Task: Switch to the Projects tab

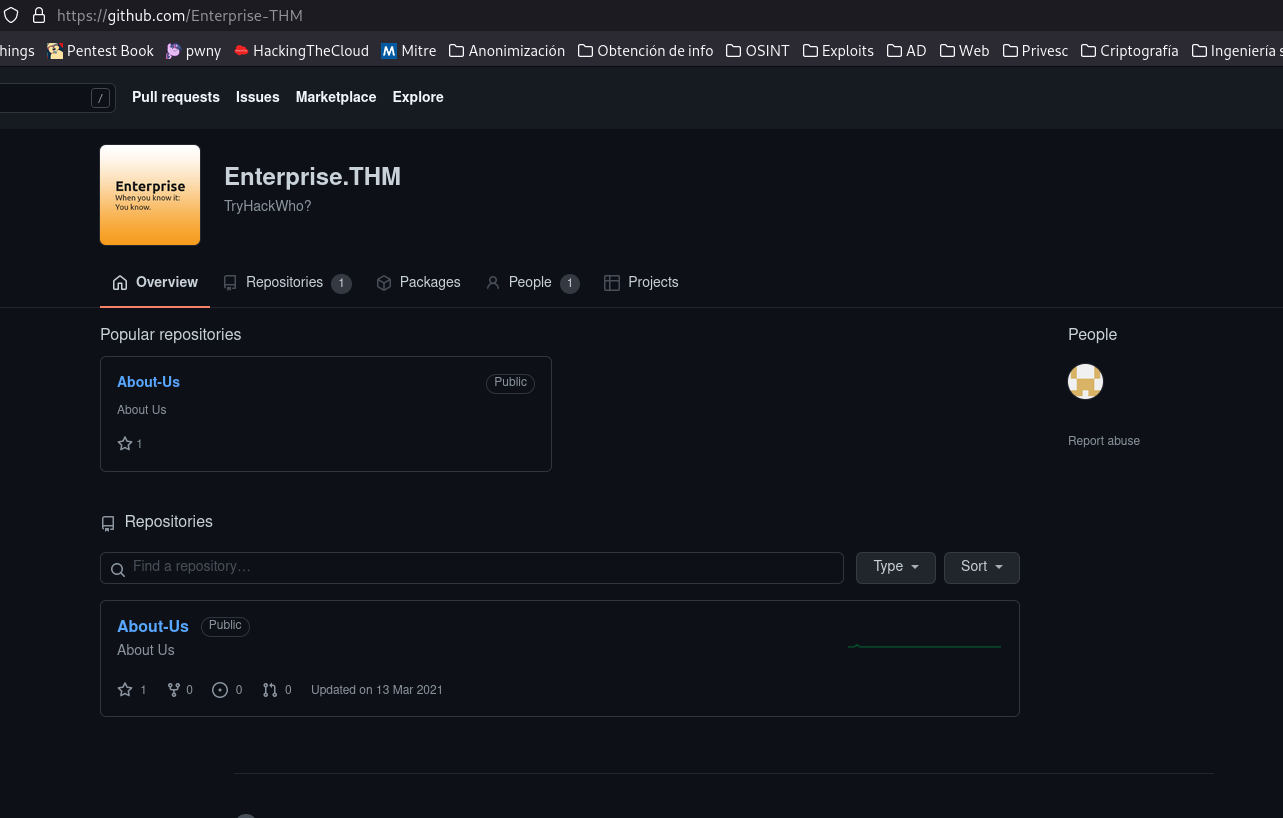Action: (x=641, y=282)
